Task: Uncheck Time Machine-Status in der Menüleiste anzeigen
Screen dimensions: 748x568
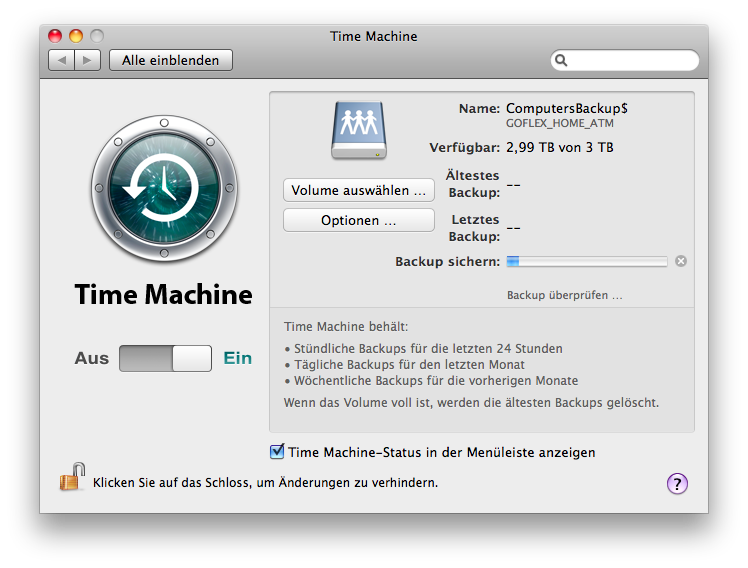Action: [x=277, y=452]
